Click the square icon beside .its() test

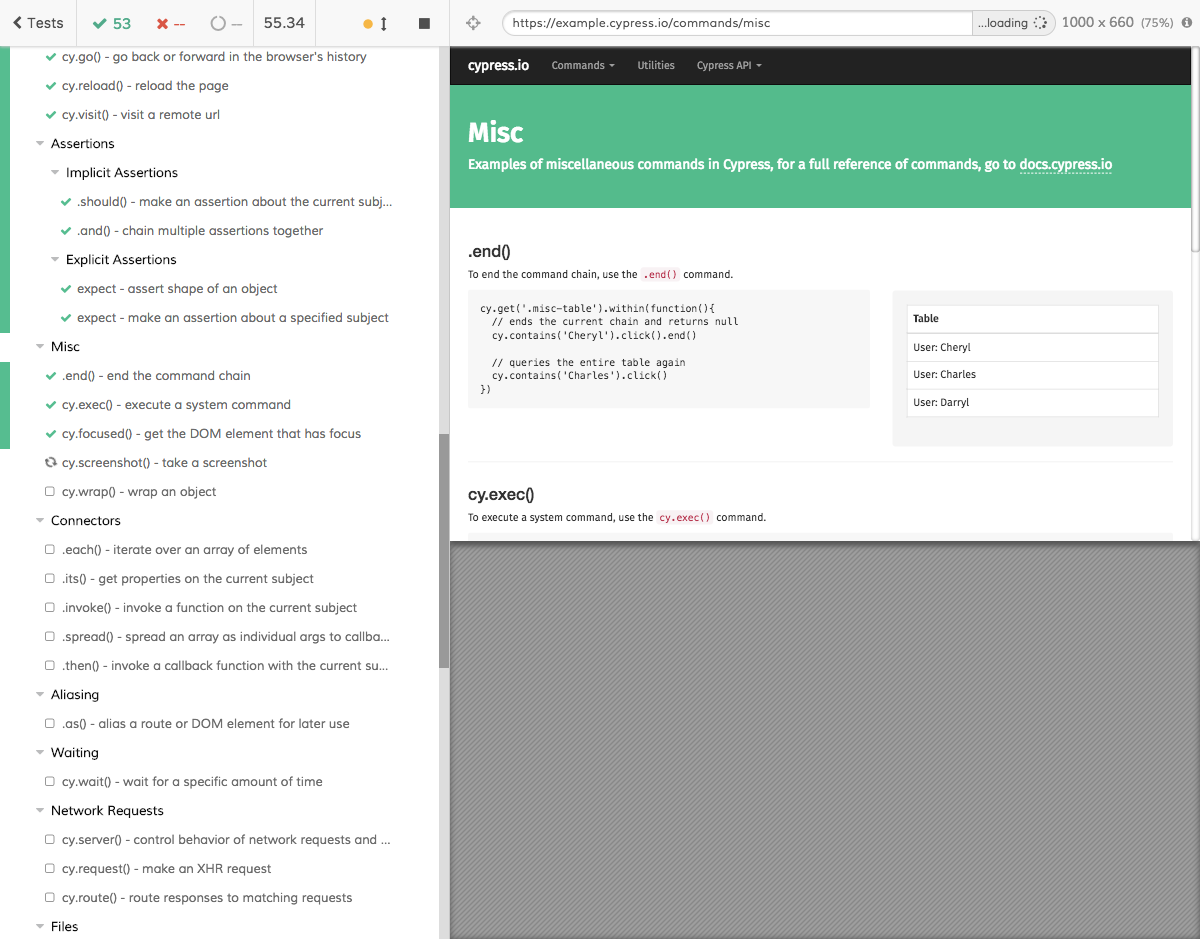click(50, 579)
